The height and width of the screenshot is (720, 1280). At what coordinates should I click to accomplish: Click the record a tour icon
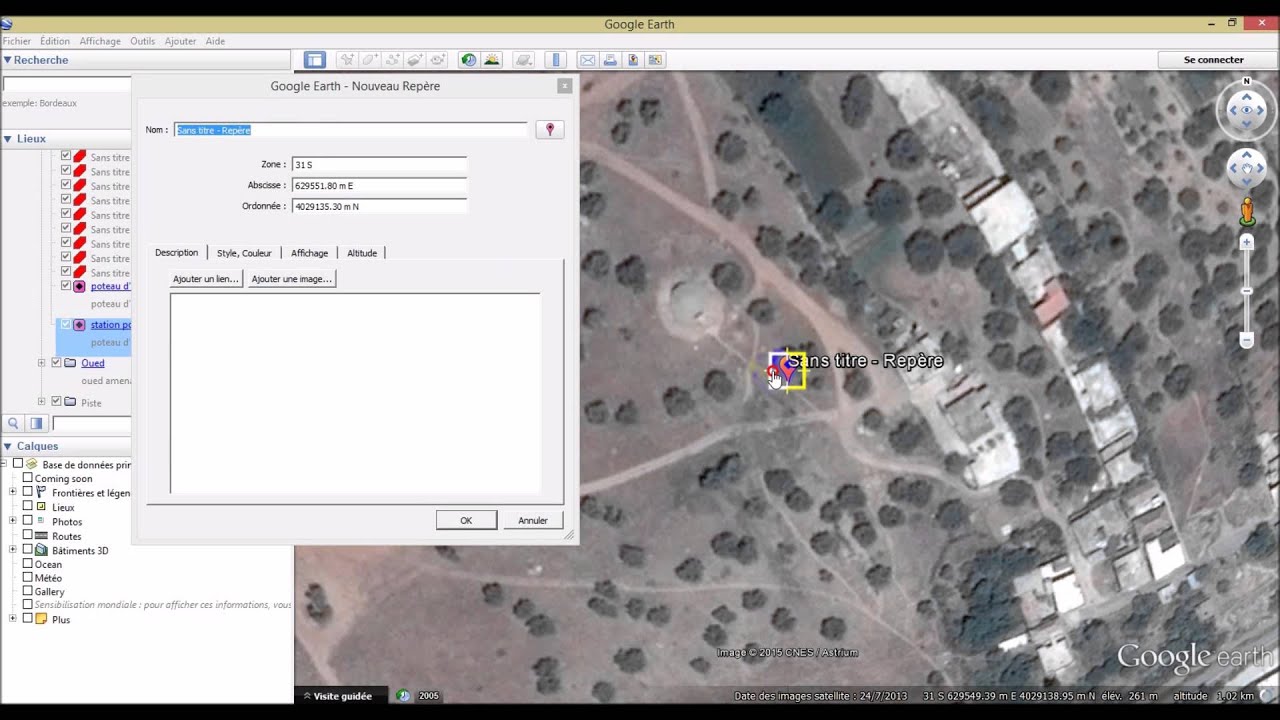(x=438, y=60)
